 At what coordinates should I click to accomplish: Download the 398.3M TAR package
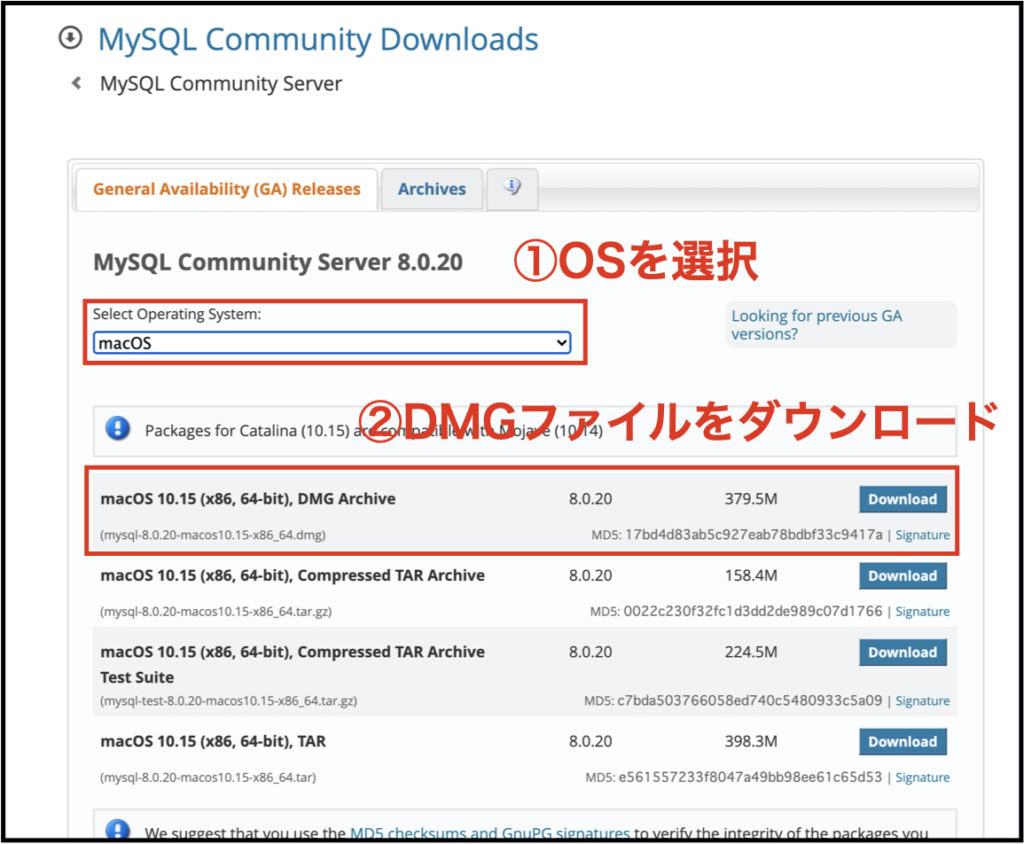[x=902, y=742]
